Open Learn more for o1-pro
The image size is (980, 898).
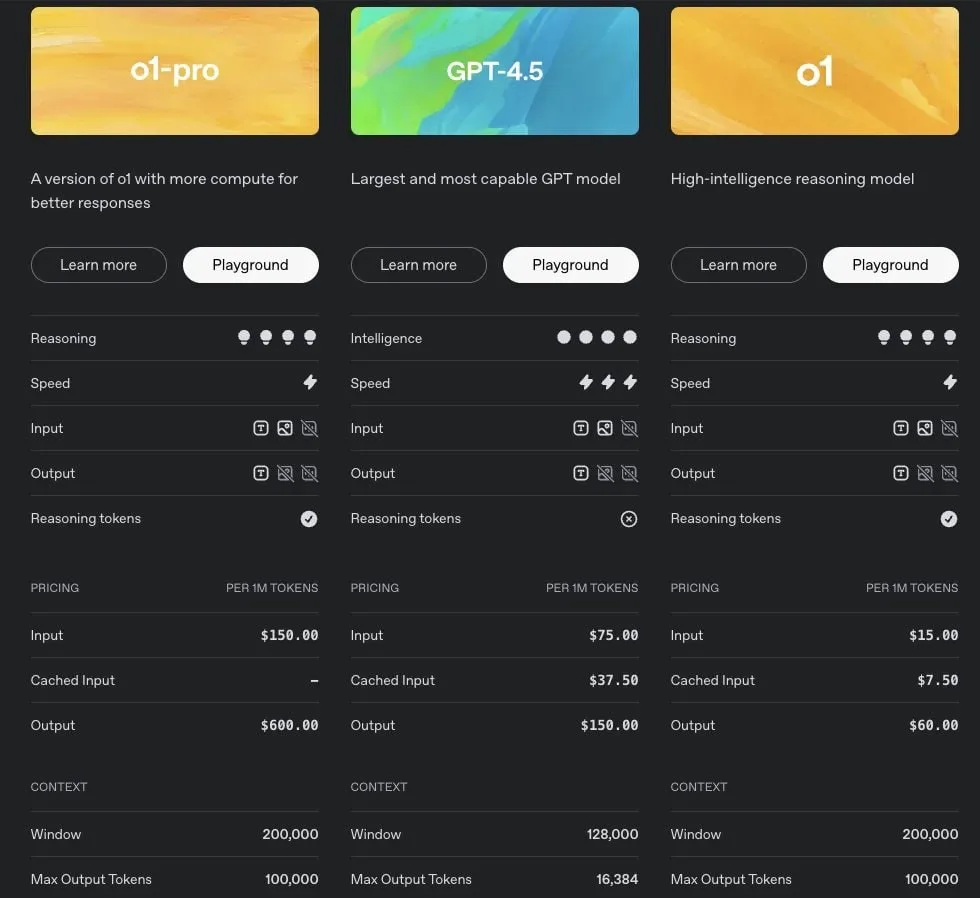click(99, 265)
